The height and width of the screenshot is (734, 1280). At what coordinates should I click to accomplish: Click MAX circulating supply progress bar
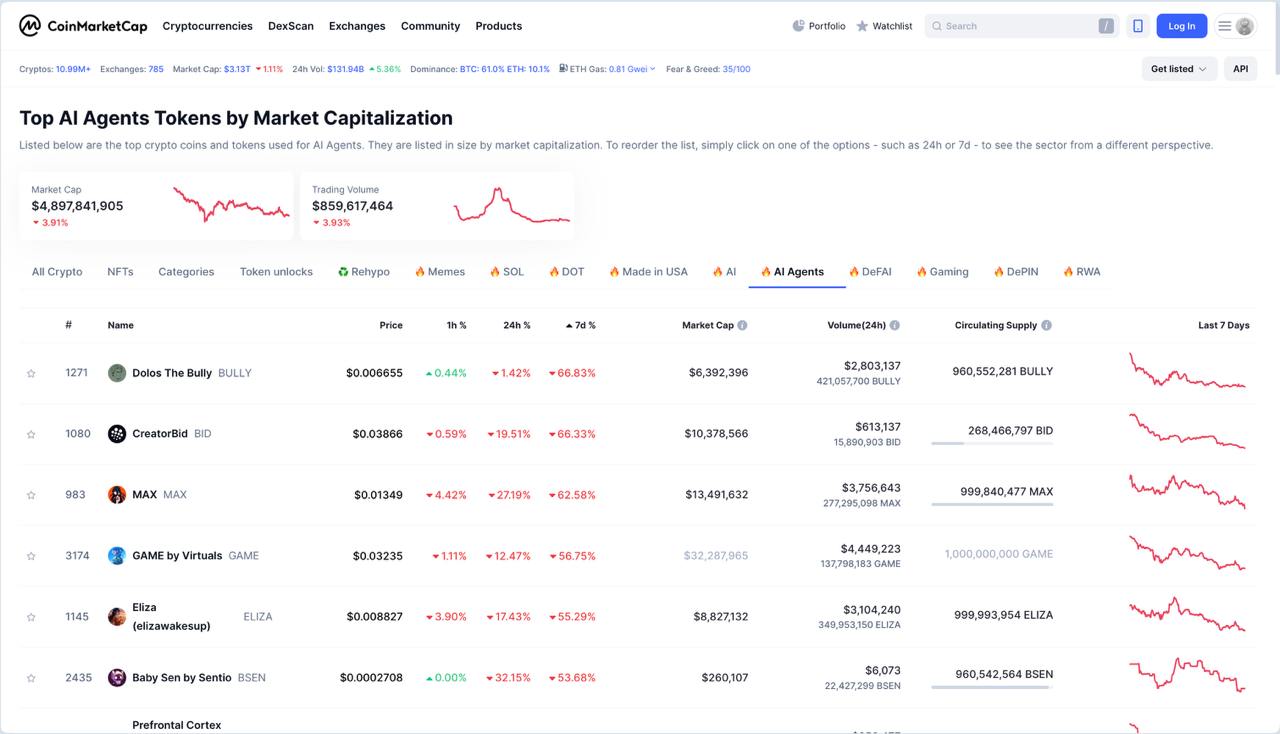point(992,504)
